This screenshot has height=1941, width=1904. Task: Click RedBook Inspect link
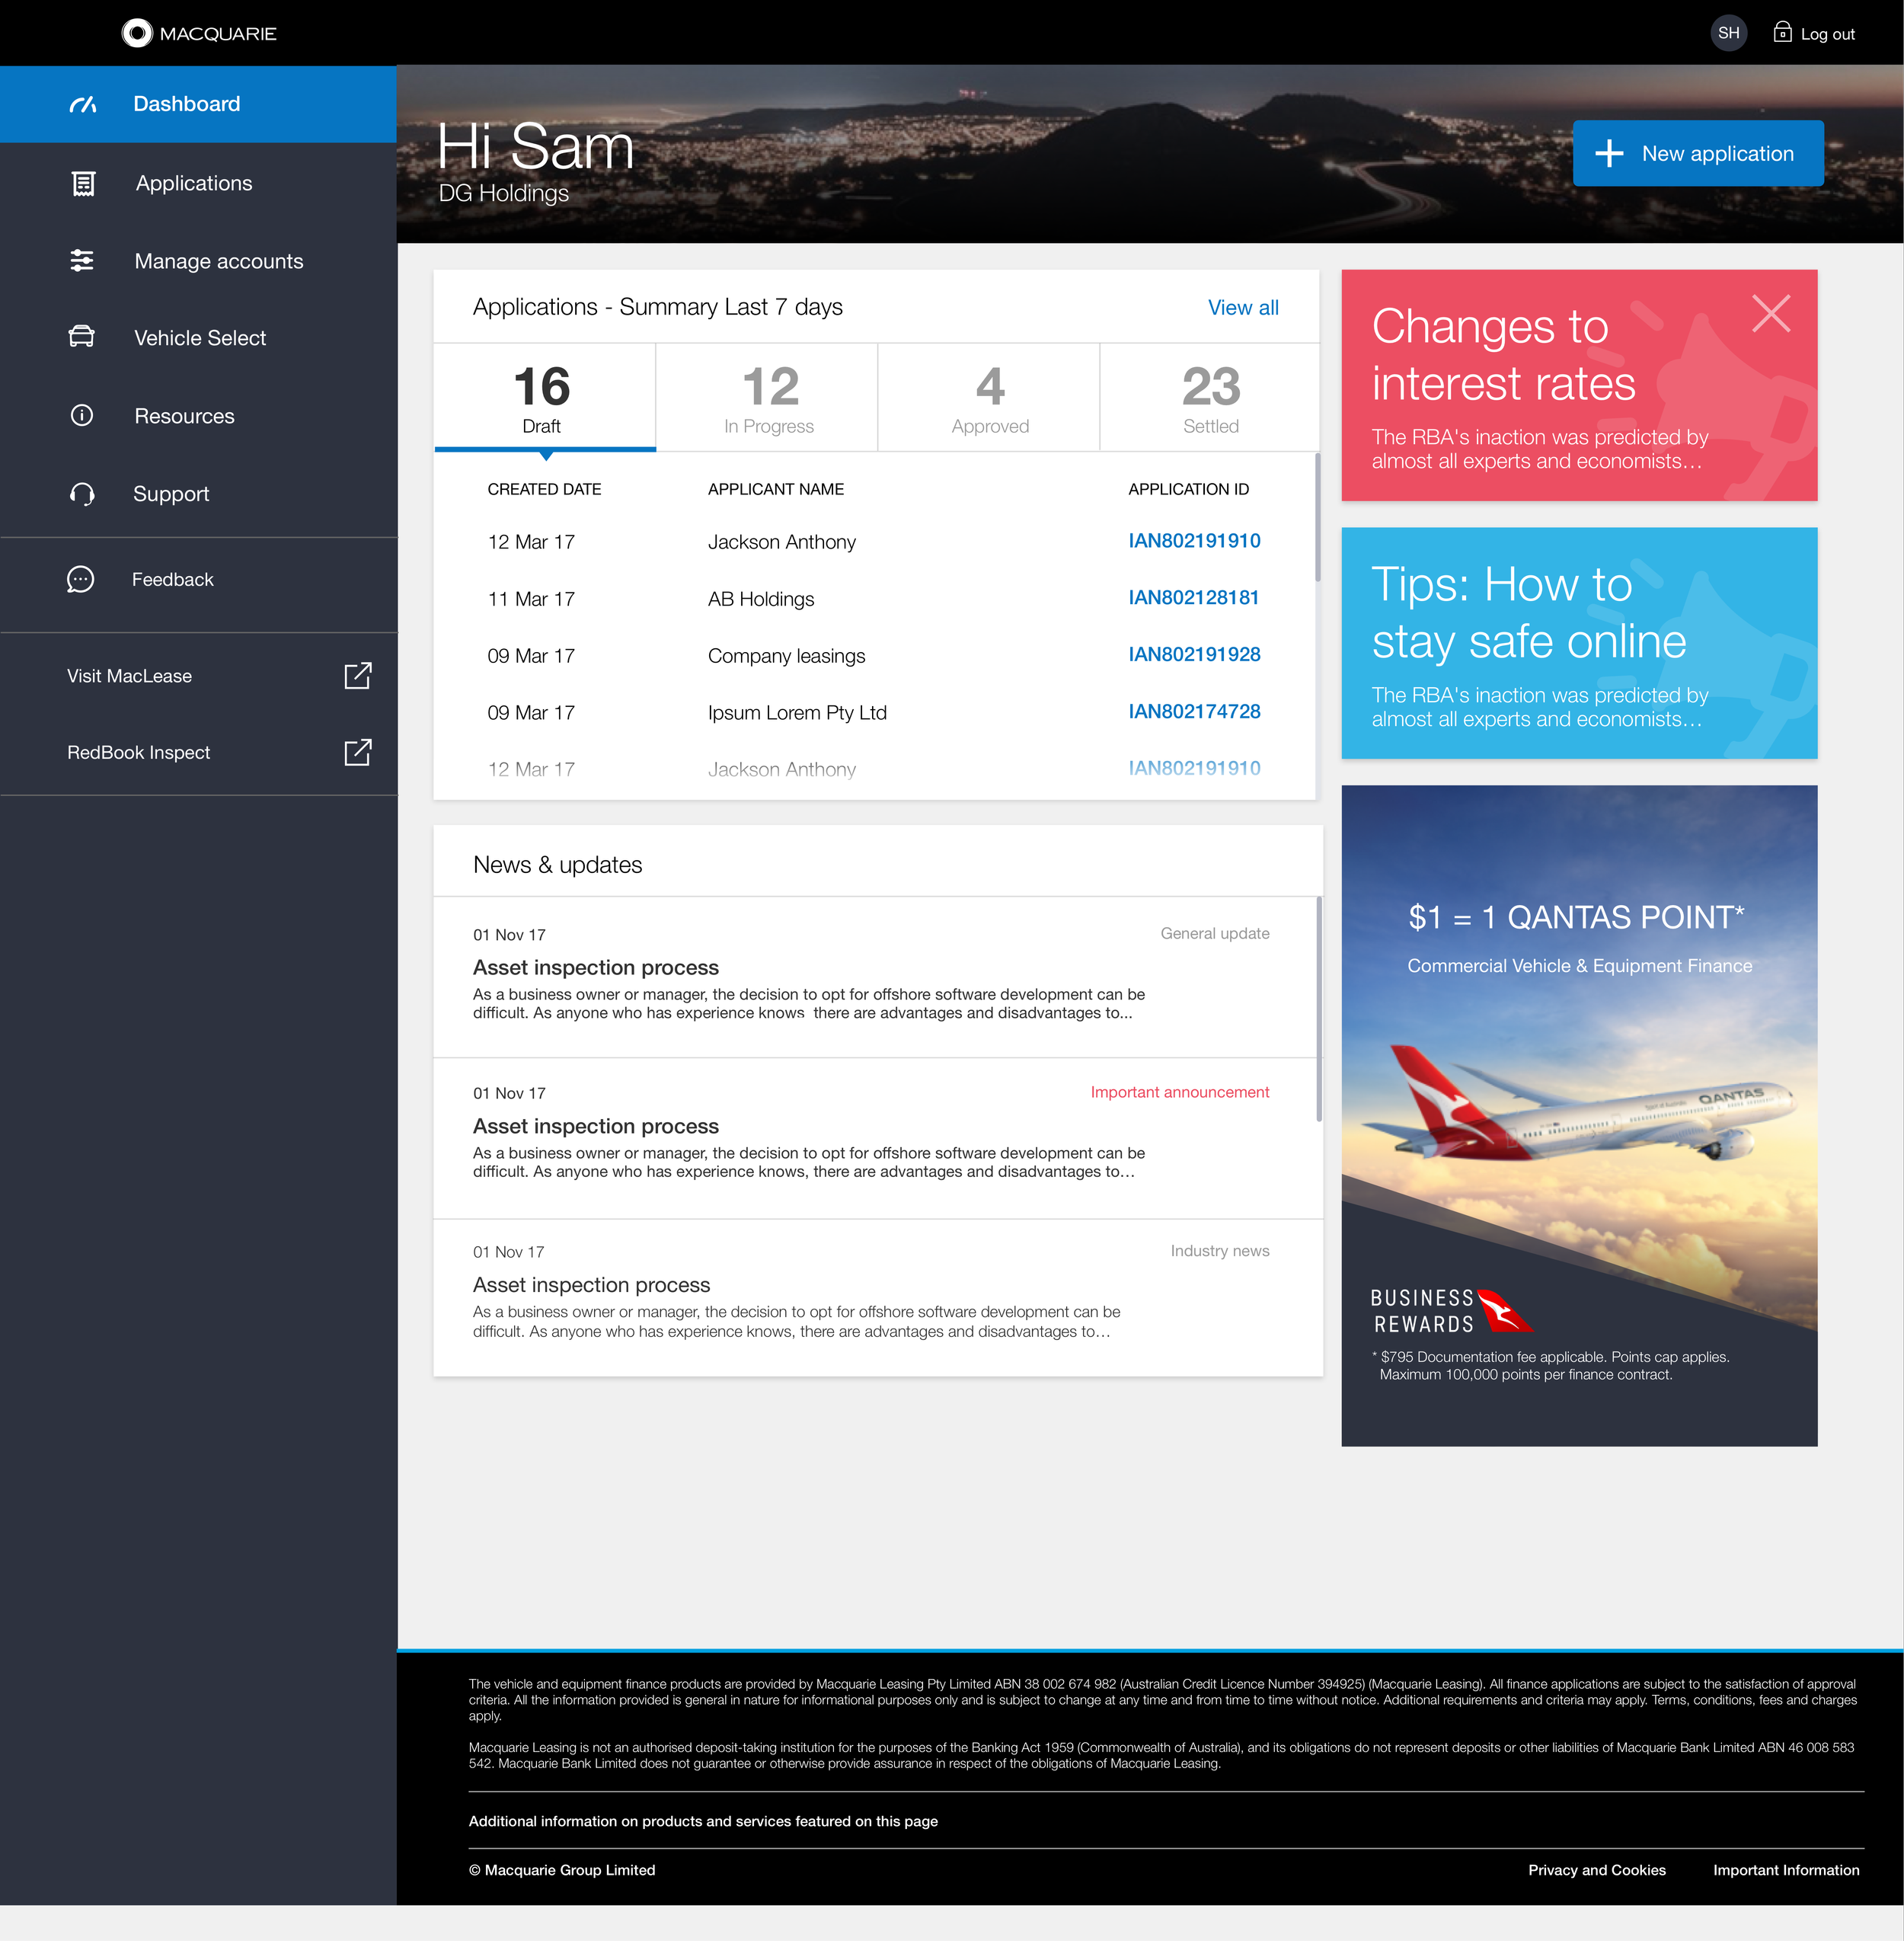(x=138, y=752)
